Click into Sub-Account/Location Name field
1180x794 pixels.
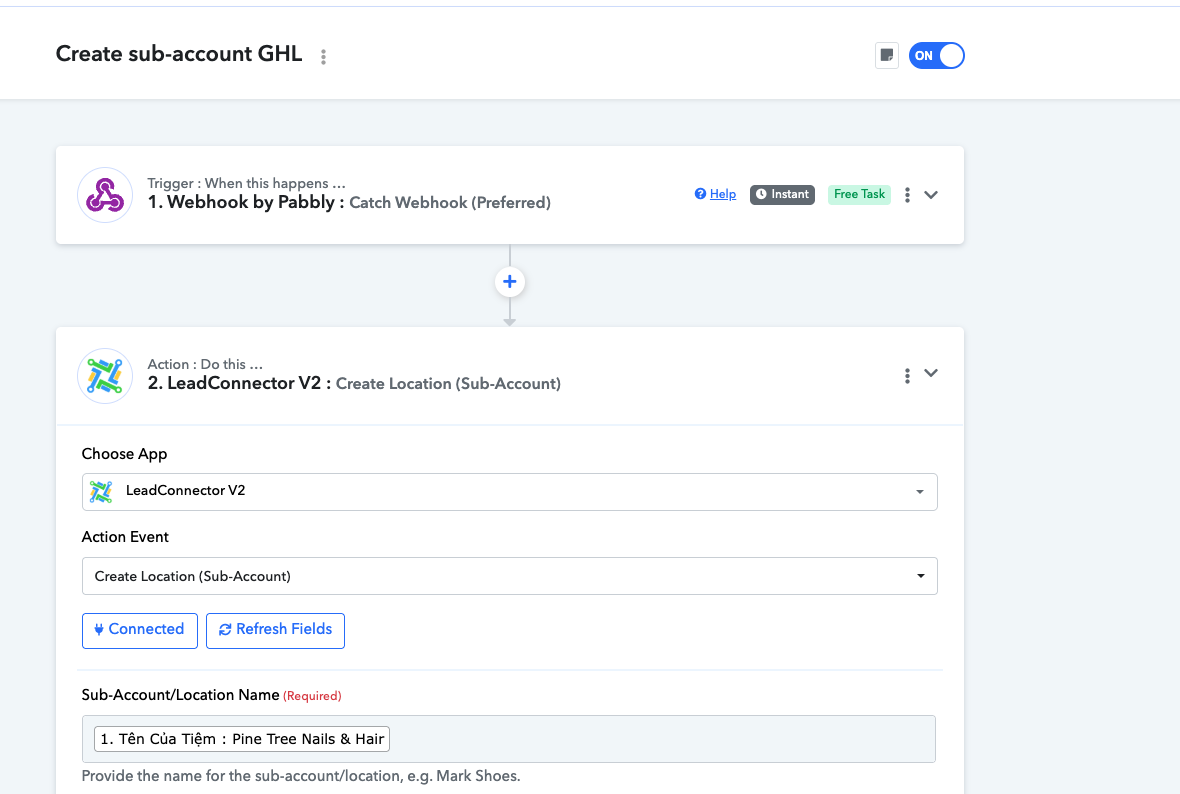pyautogui.click(x=650, y=739)
